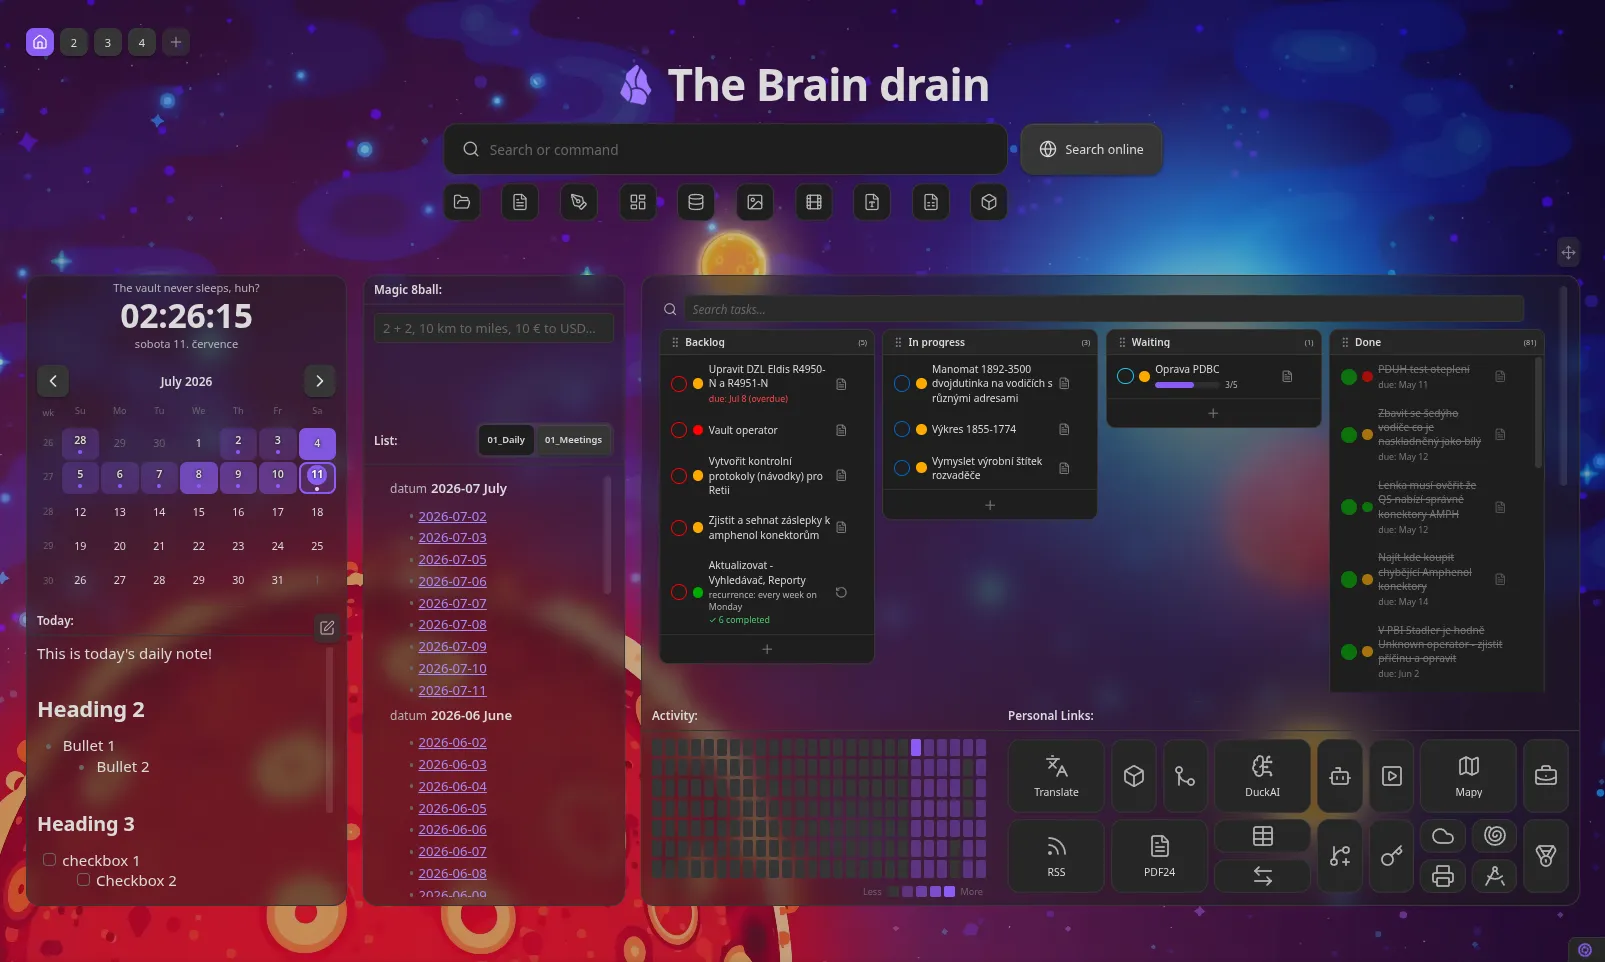The height and width of the screenshot is (962, 1605).
Task: Add a new task to Waiting column
Action: [1213, 413]
